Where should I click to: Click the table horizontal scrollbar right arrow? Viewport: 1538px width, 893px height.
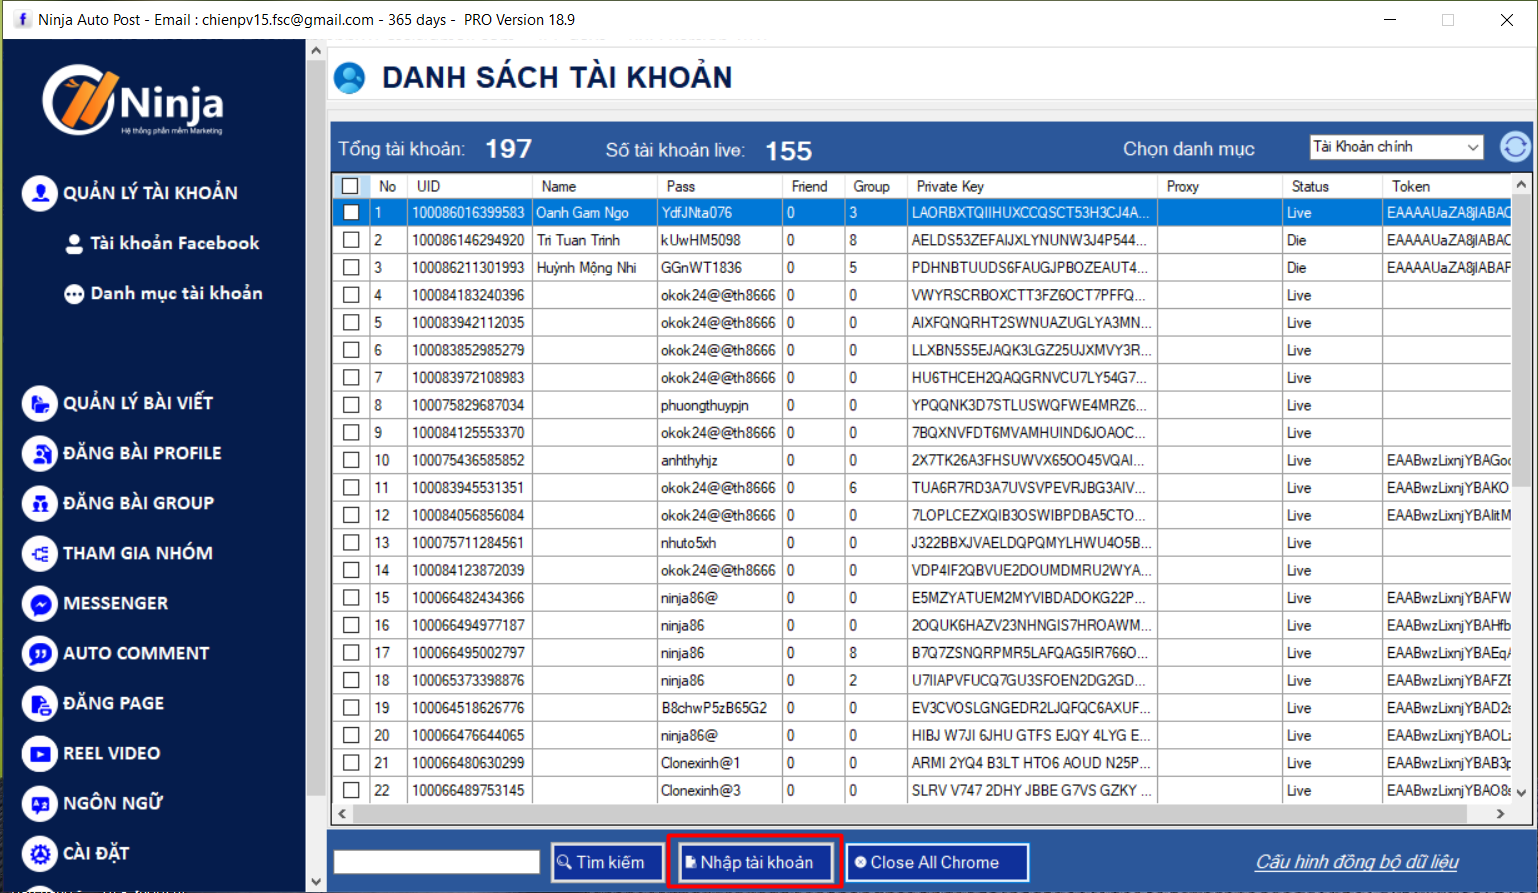pyautogui.click(x=1500, y=814)
